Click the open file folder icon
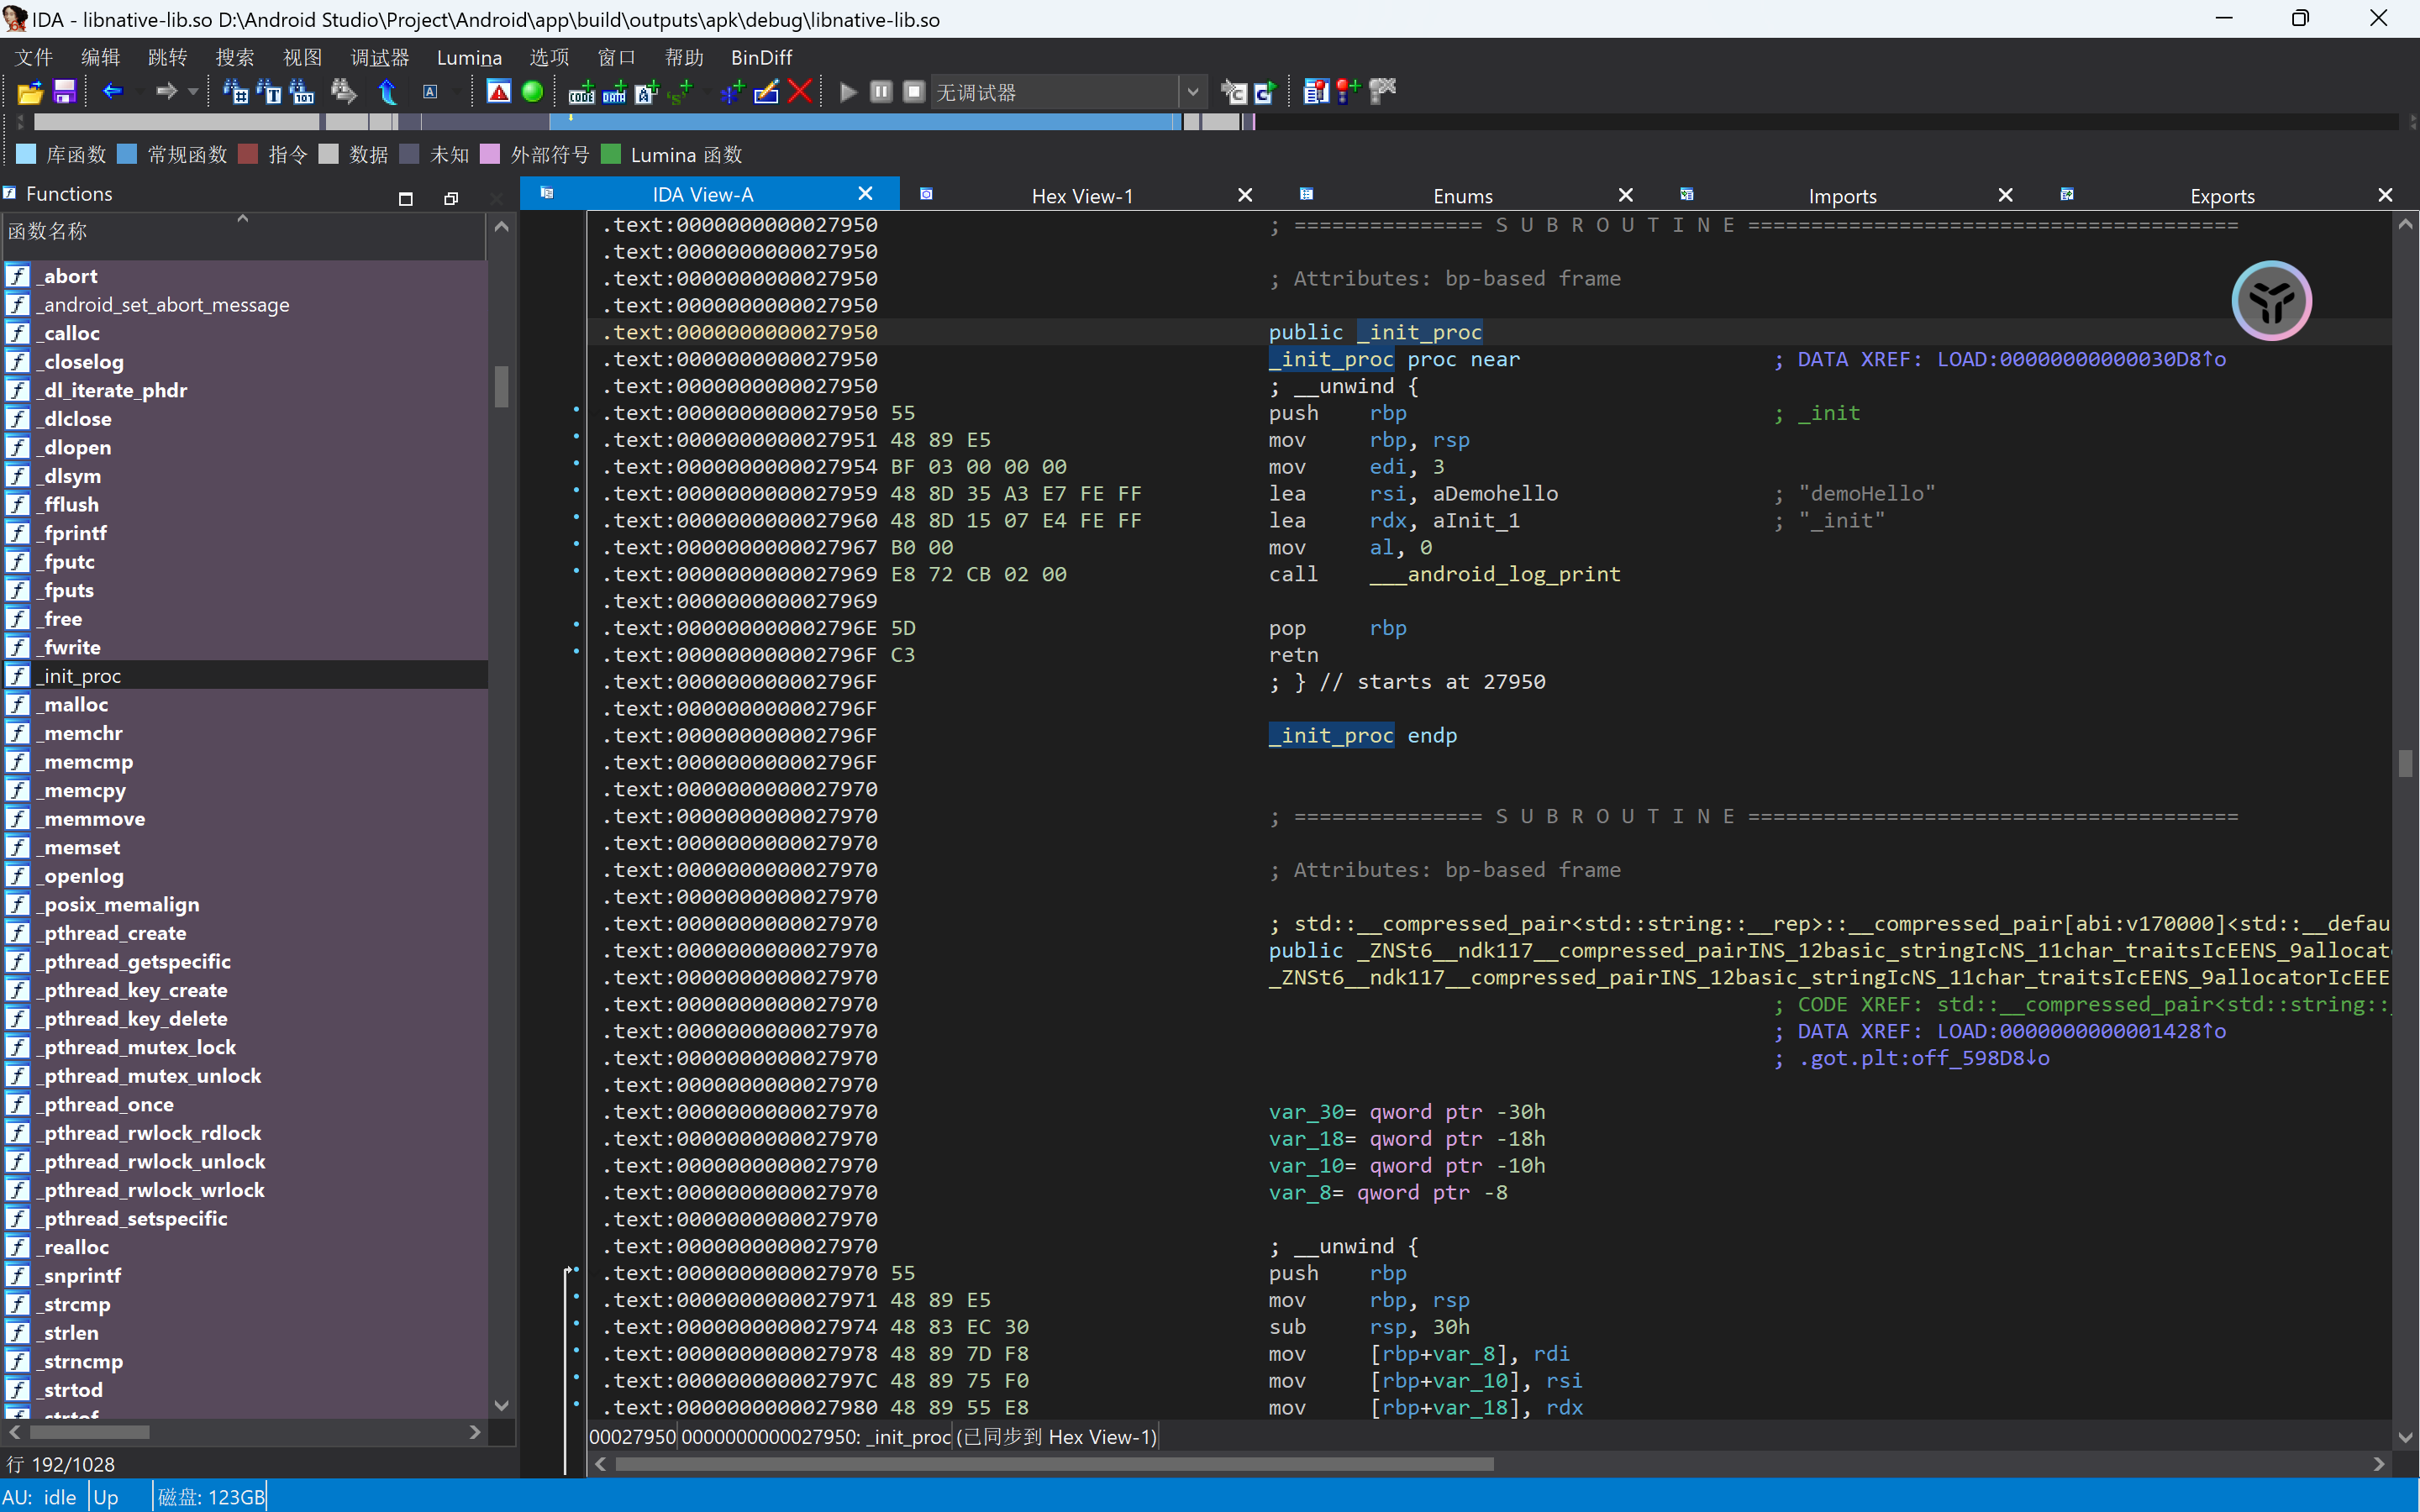The width and height of the screenshot is (2420, 1512). pos(30,92)
